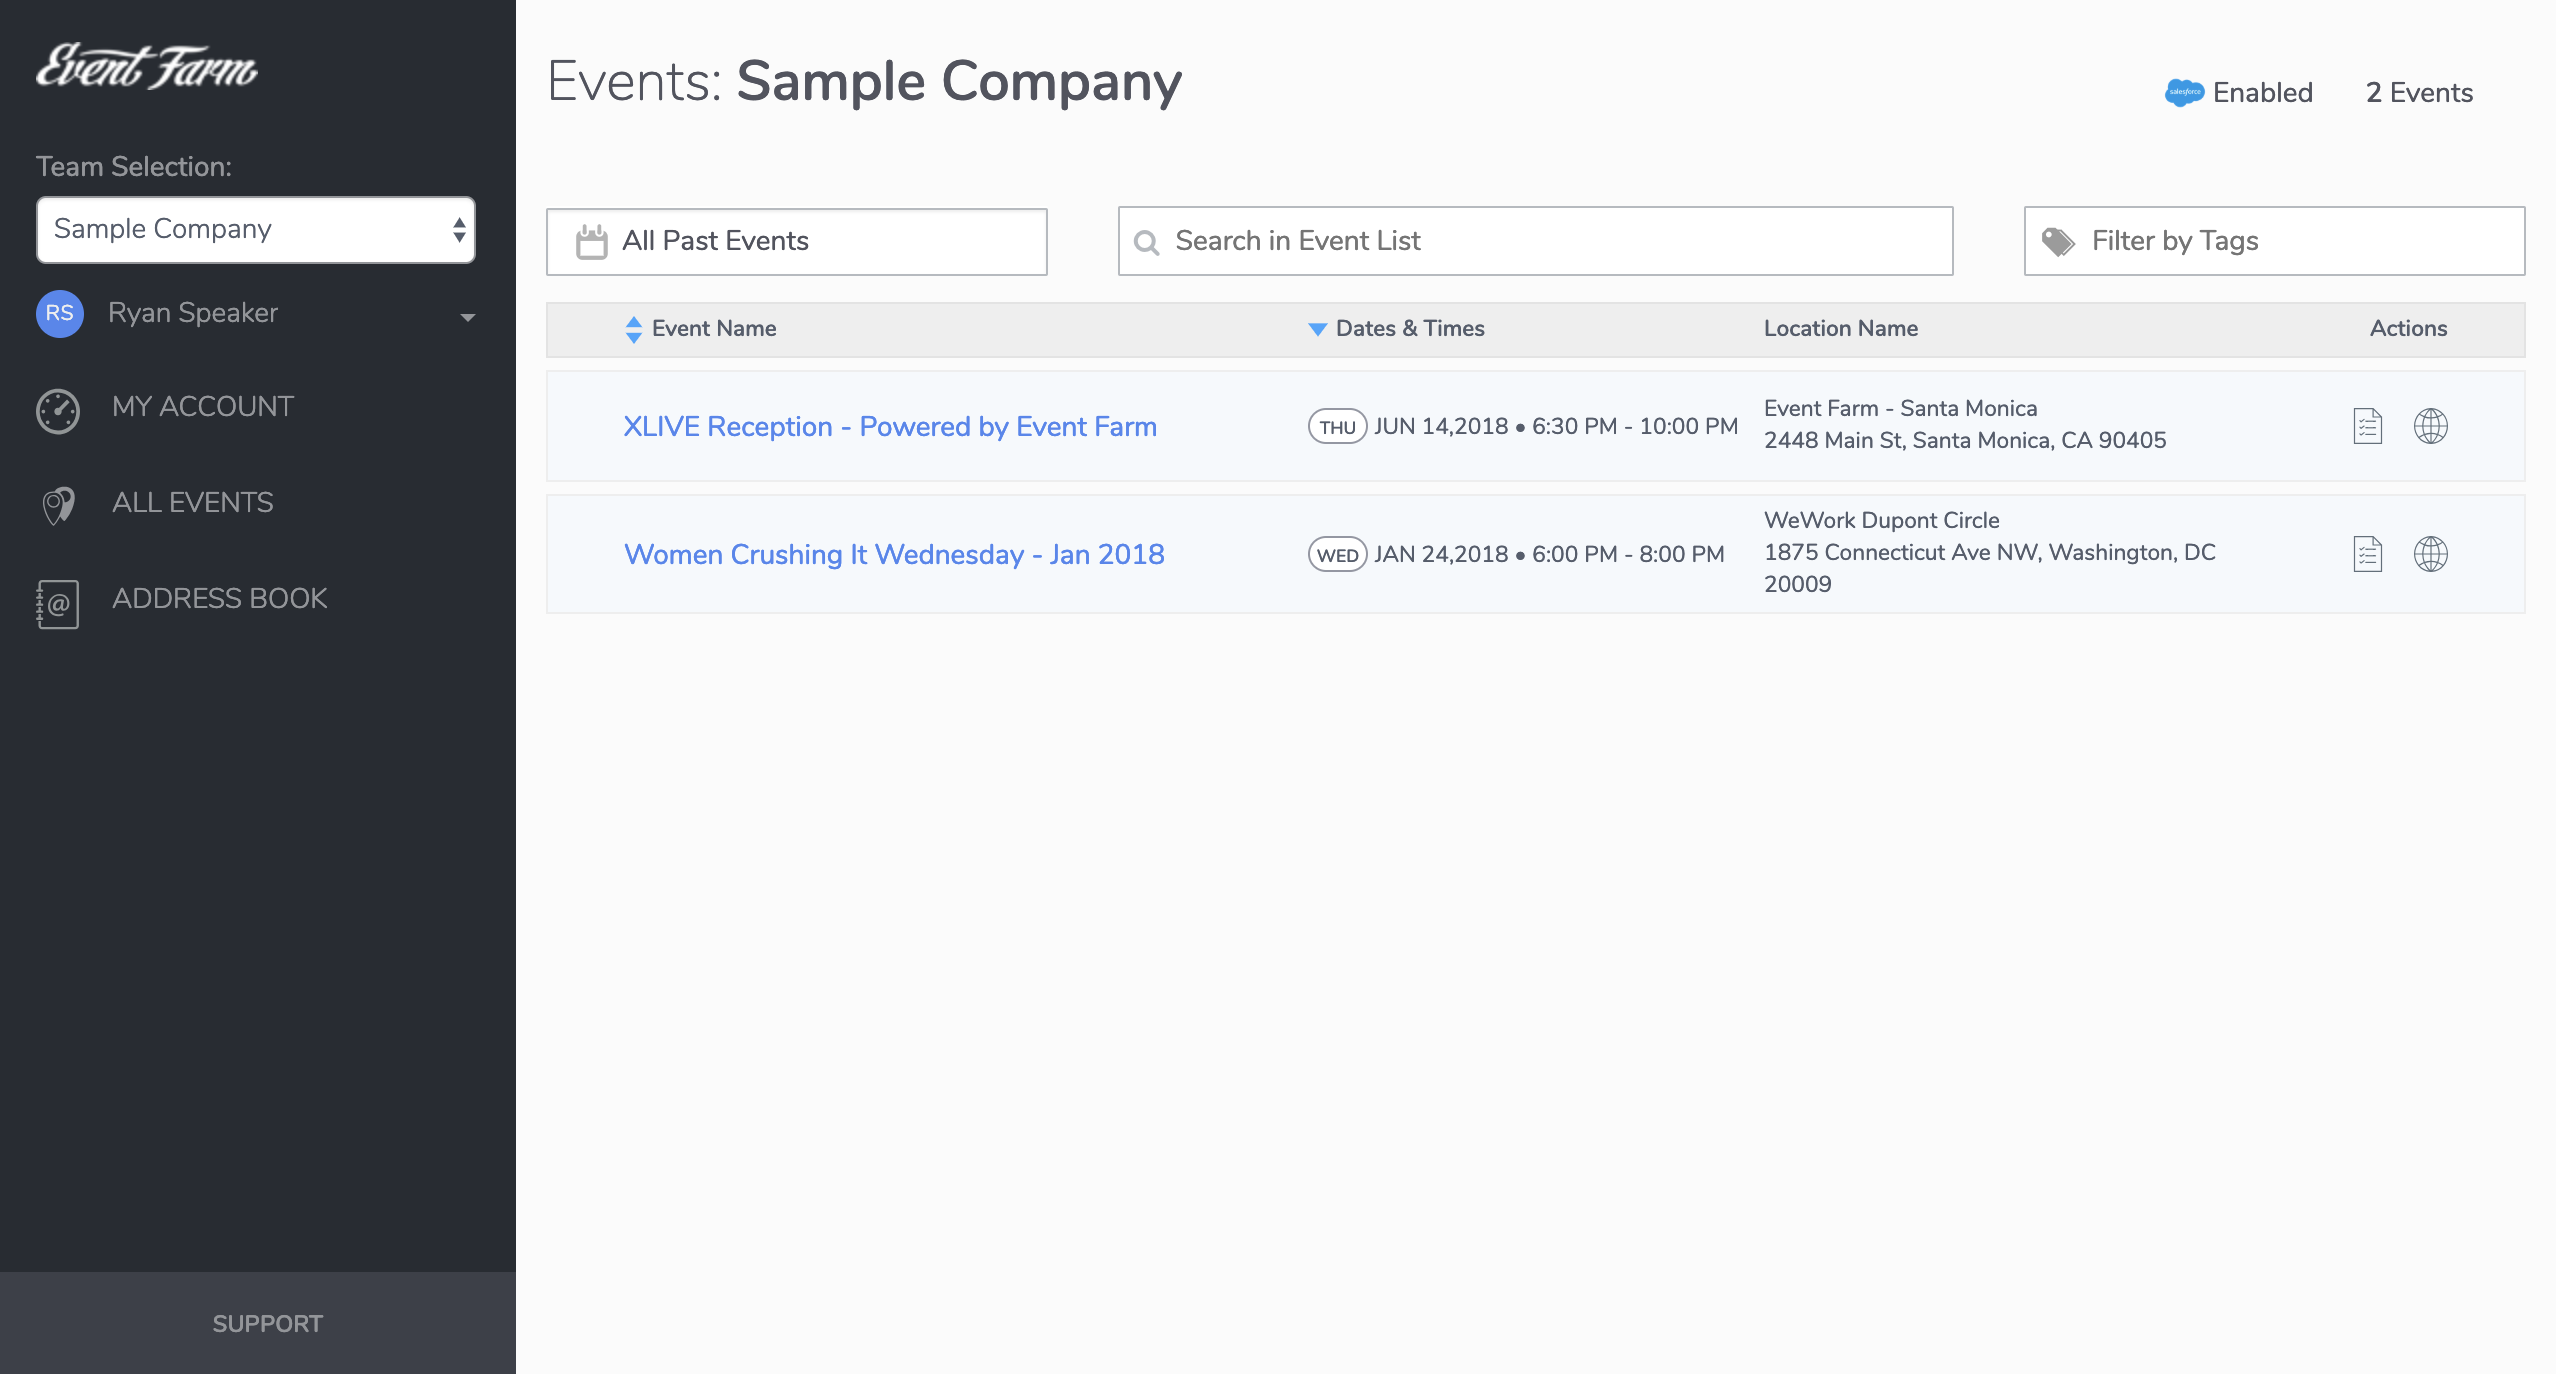
Task: Click the SUPPORT button at the bottom
Action: [x=258, y=1323]
